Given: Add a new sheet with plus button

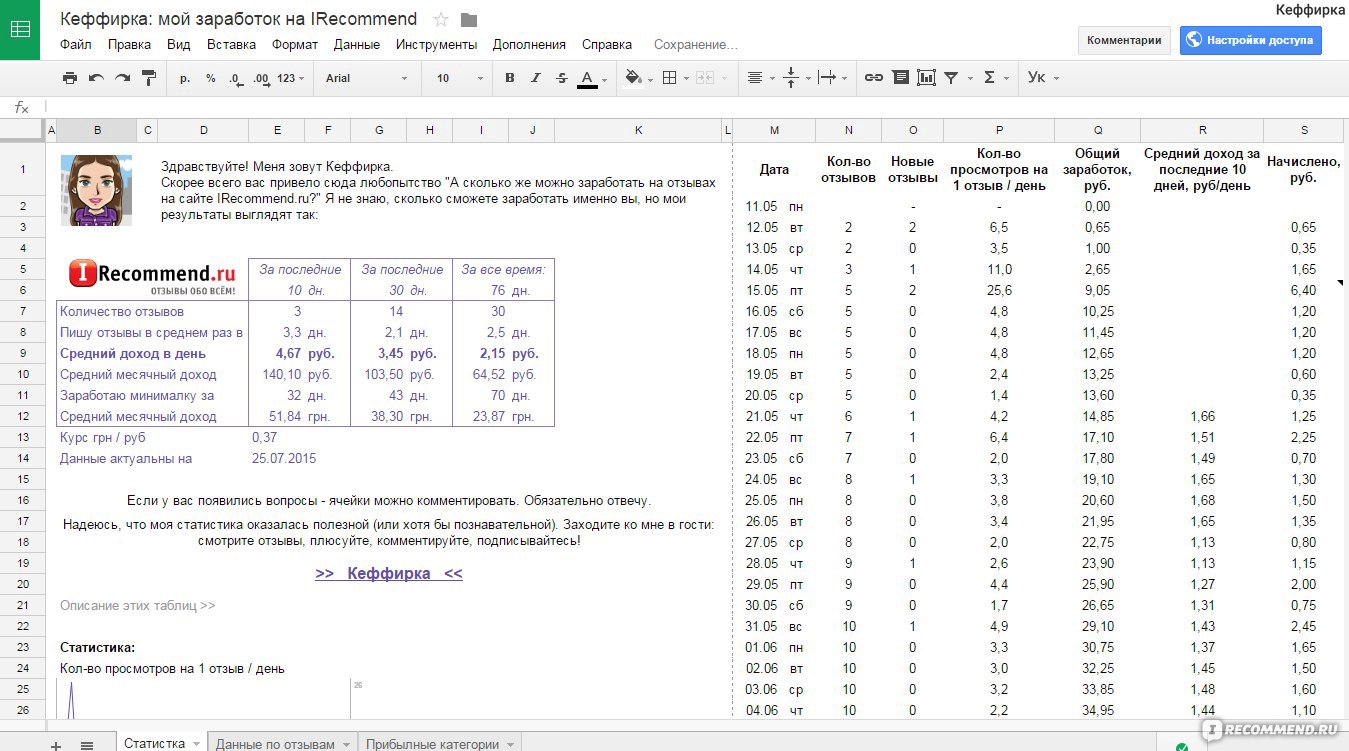Looking at the screenshot, I should click(56, 744).
